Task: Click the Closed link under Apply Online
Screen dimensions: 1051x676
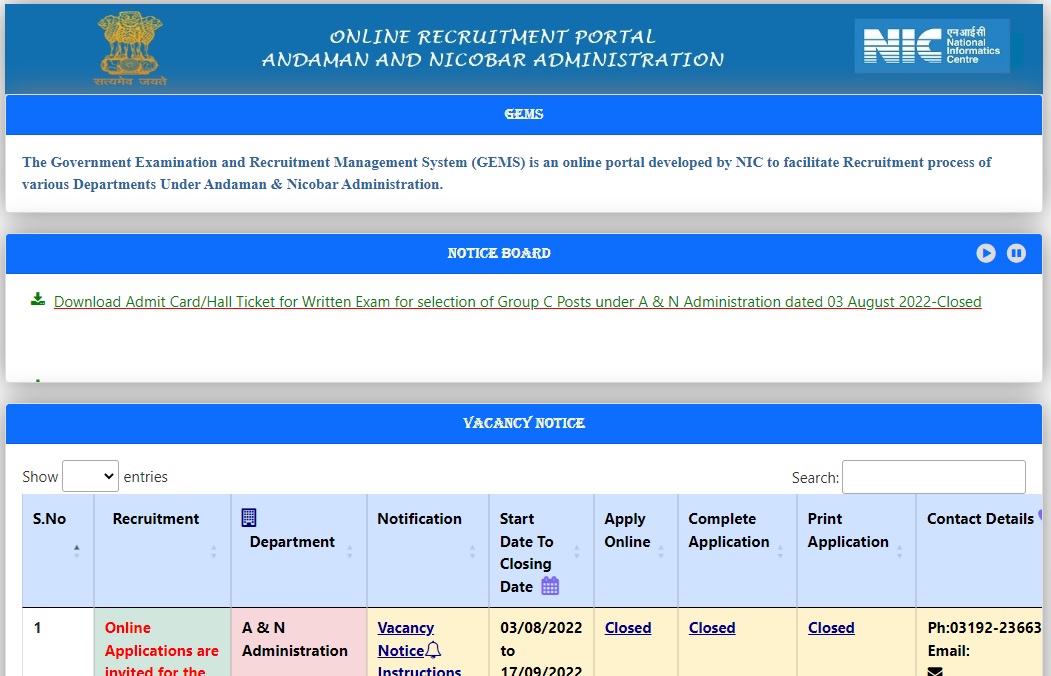Action: pos(627,628)
